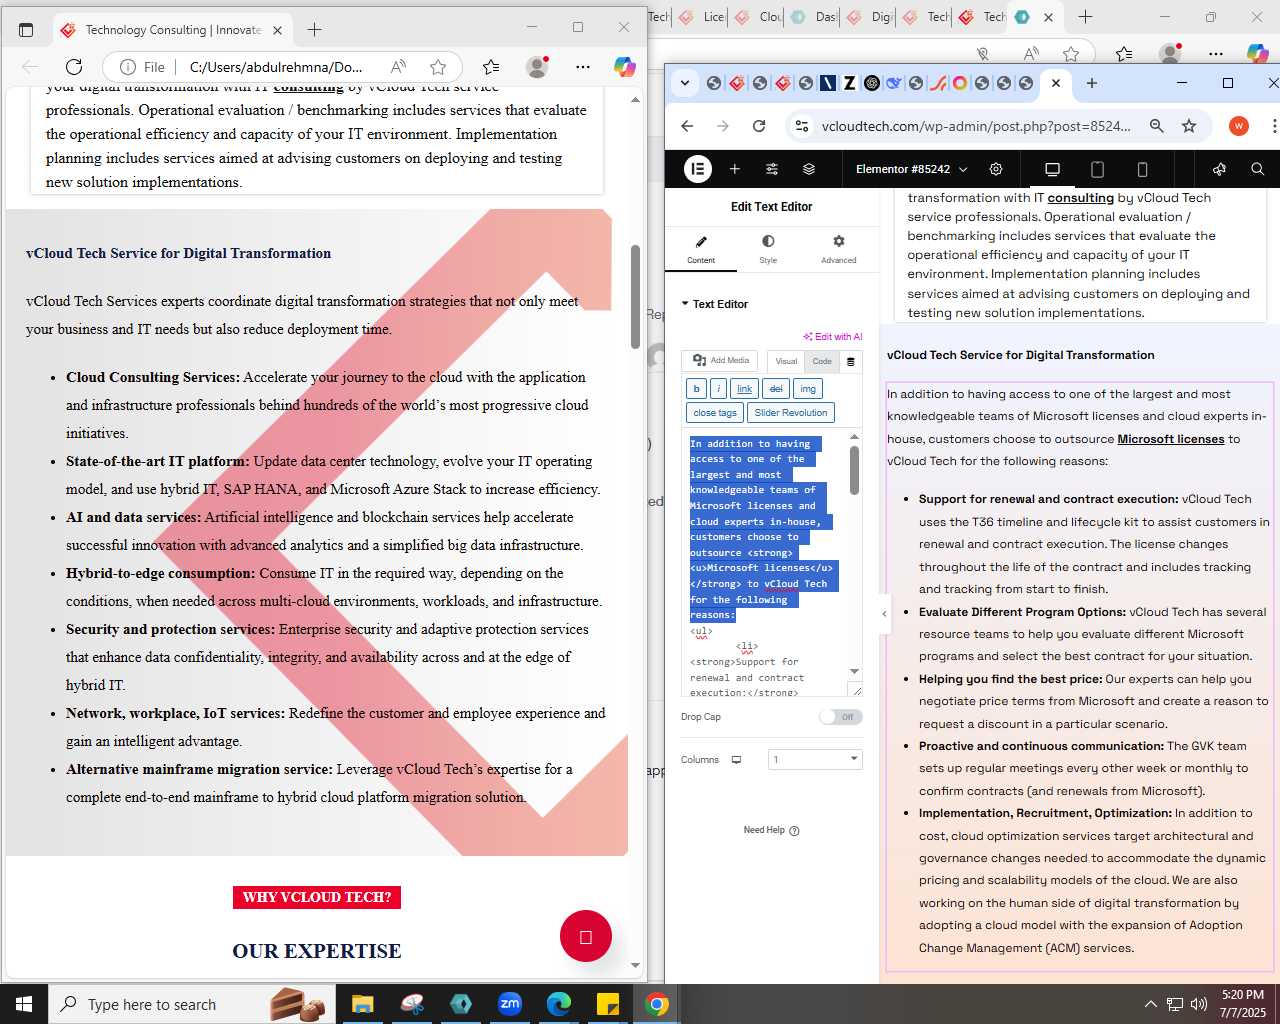Click Chrome's back arrow
The width and height of the screenshot is (1280, 1024).
click(x=687, y=126)
